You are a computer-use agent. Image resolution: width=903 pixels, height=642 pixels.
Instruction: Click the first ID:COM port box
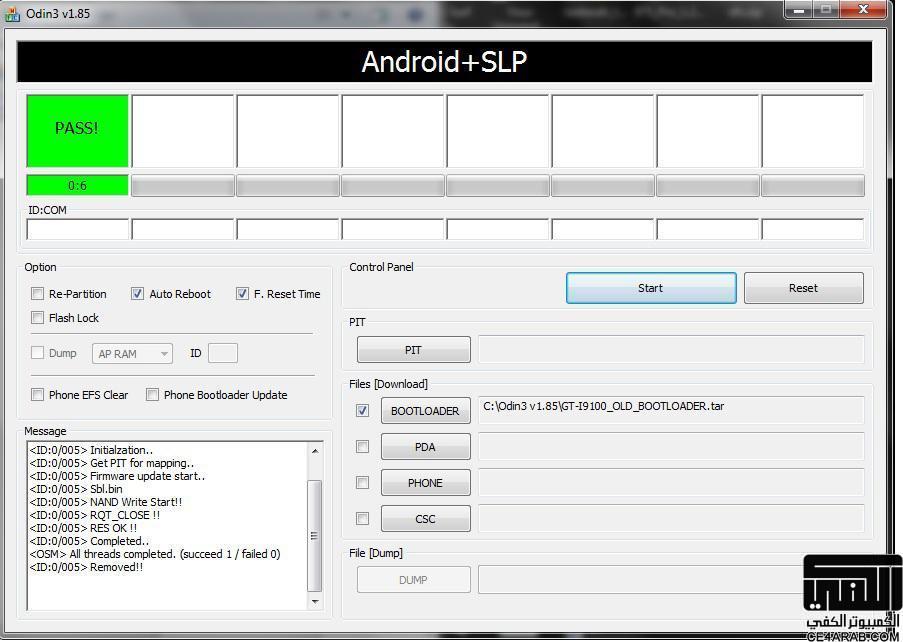point(78,229)
